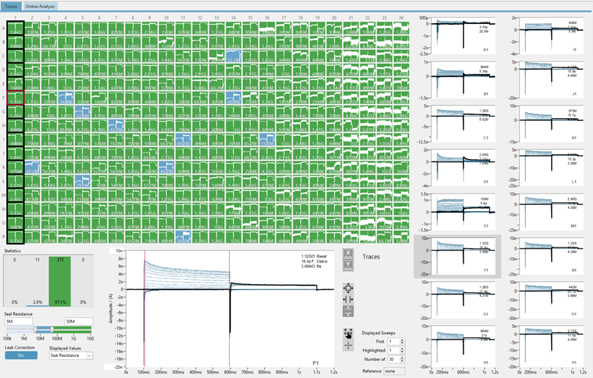Toggle the X axis Auto scale button

click(348, 253)
